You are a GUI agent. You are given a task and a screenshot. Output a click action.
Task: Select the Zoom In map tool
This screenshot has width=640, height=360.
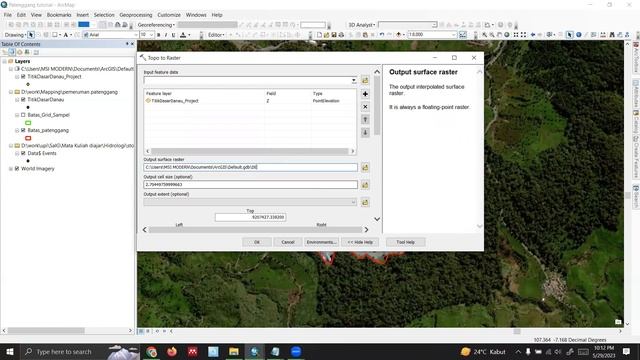click(x=484, y=35)
